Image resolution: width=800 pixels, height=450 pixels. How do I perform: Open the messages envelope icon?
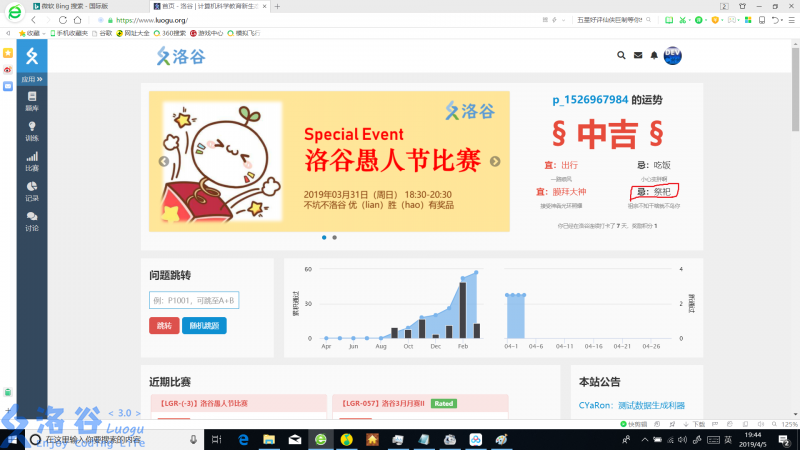[x=638, y=56]
